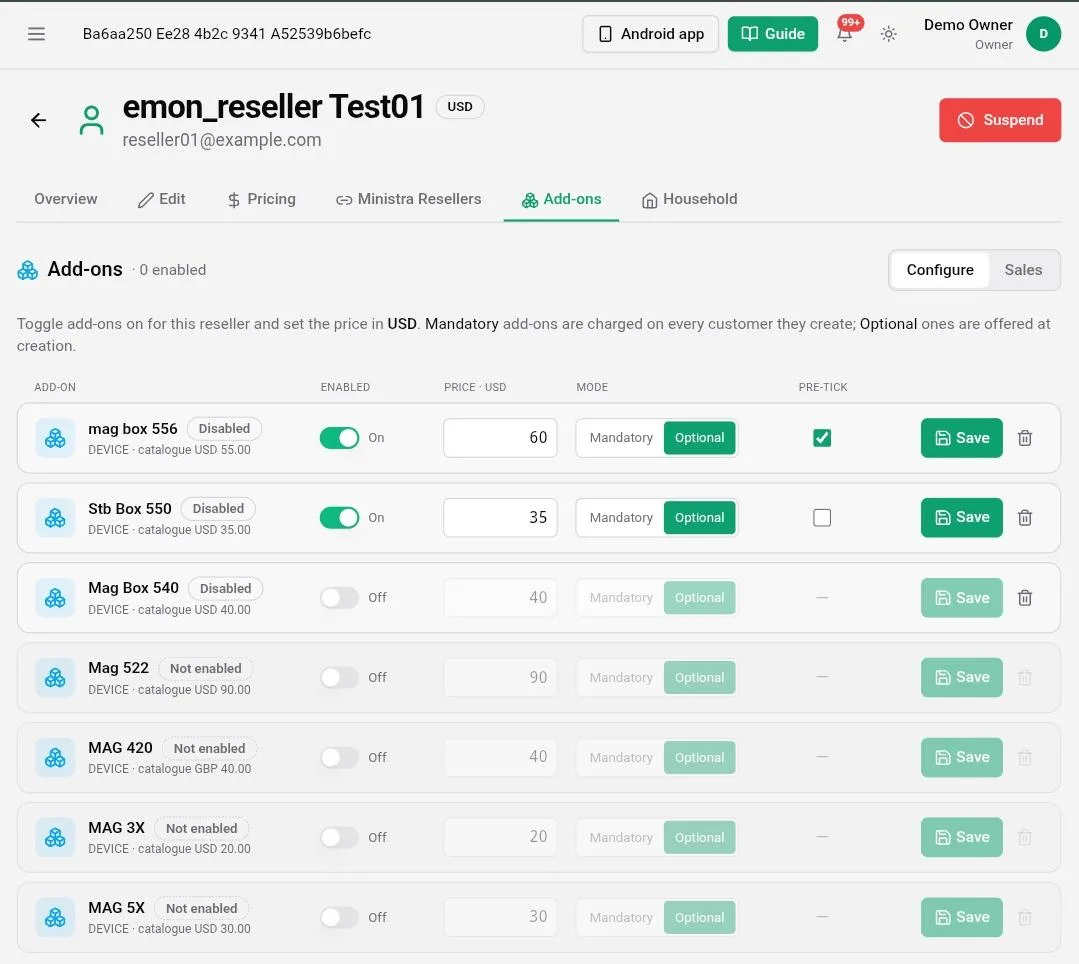
Task: Select Mandatory mode for Mag Box 540
Action: (621, 597)
